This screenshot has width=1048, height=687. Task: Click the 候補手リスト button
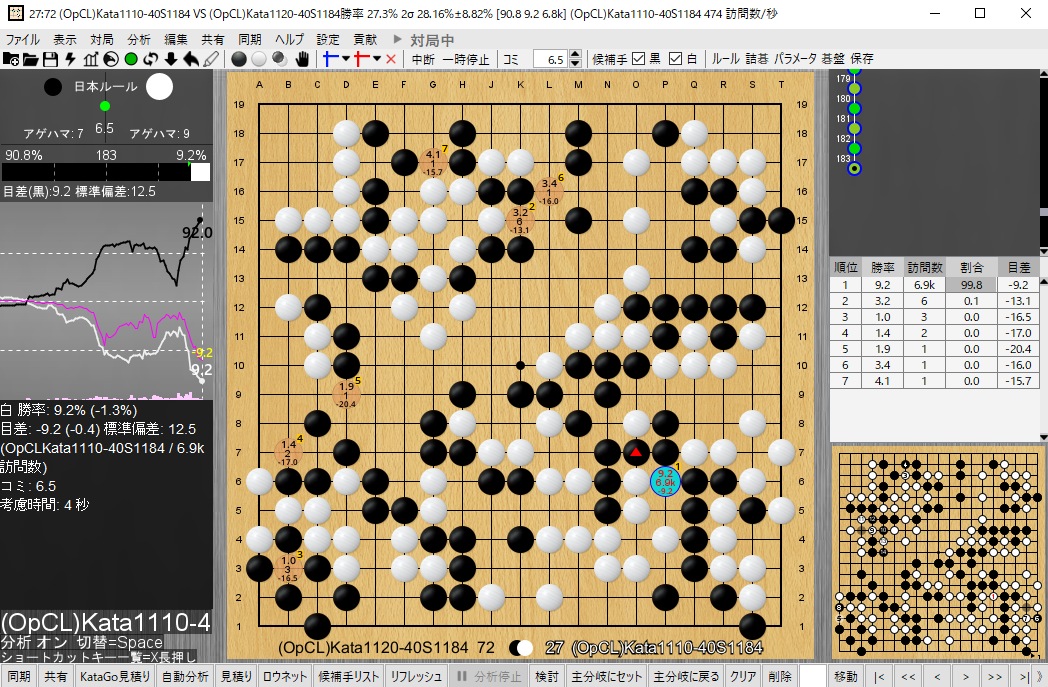(x=348, y=677)
